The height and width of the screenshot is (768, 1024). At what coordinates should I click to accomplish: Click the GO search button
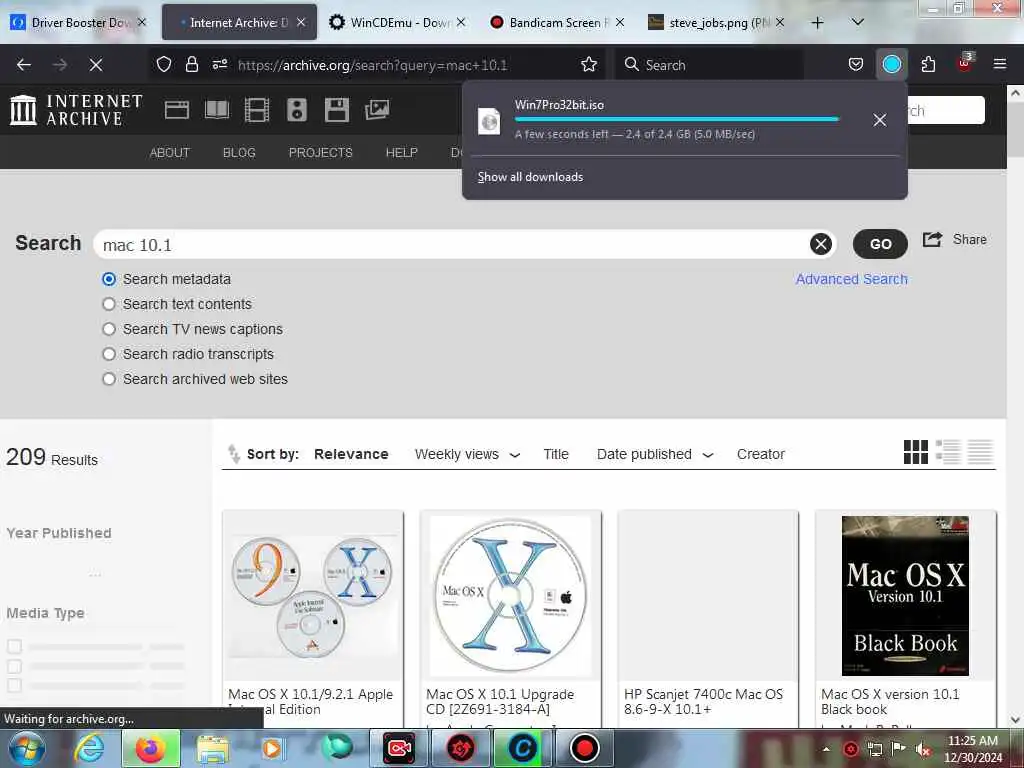pos(880,244)
